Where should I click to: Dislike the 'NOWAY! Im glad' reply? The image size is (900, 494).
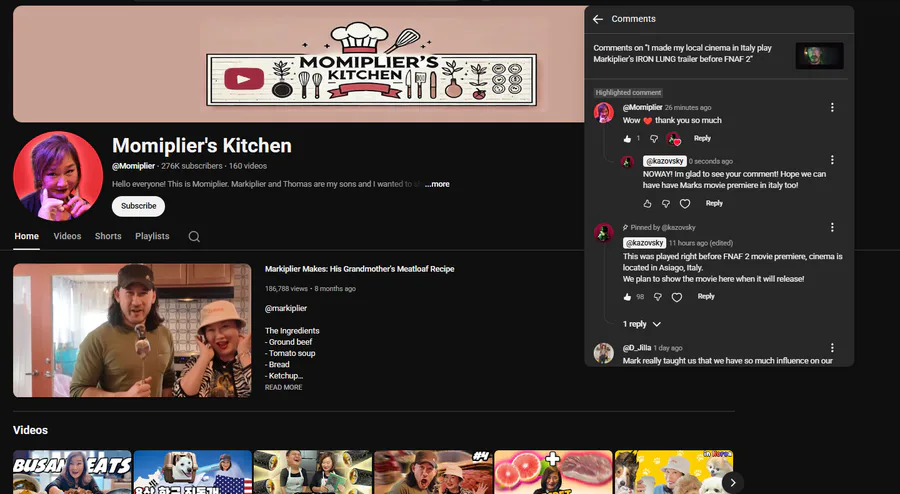pyautogui.click(x=666, y=204)
